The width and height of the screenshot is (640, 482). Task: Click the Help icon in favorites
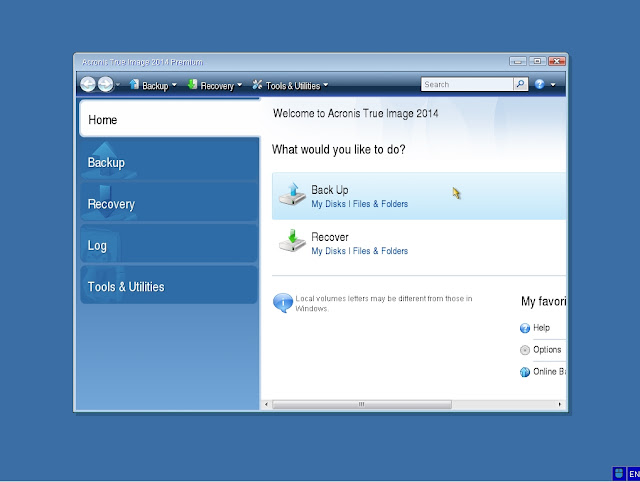pyautogui.click(x=525, y=328)
